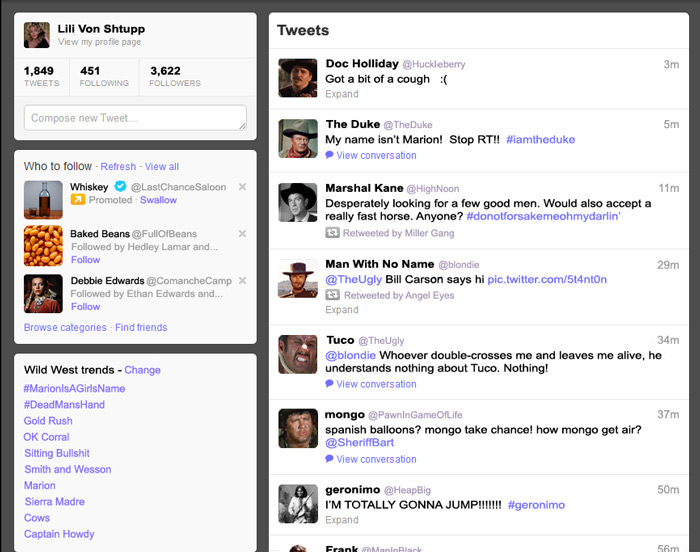This screenshot has width=700, height=552.
Task: Open the pic.twitter.com/5t4nt0n link
Action: click(547, 279)
